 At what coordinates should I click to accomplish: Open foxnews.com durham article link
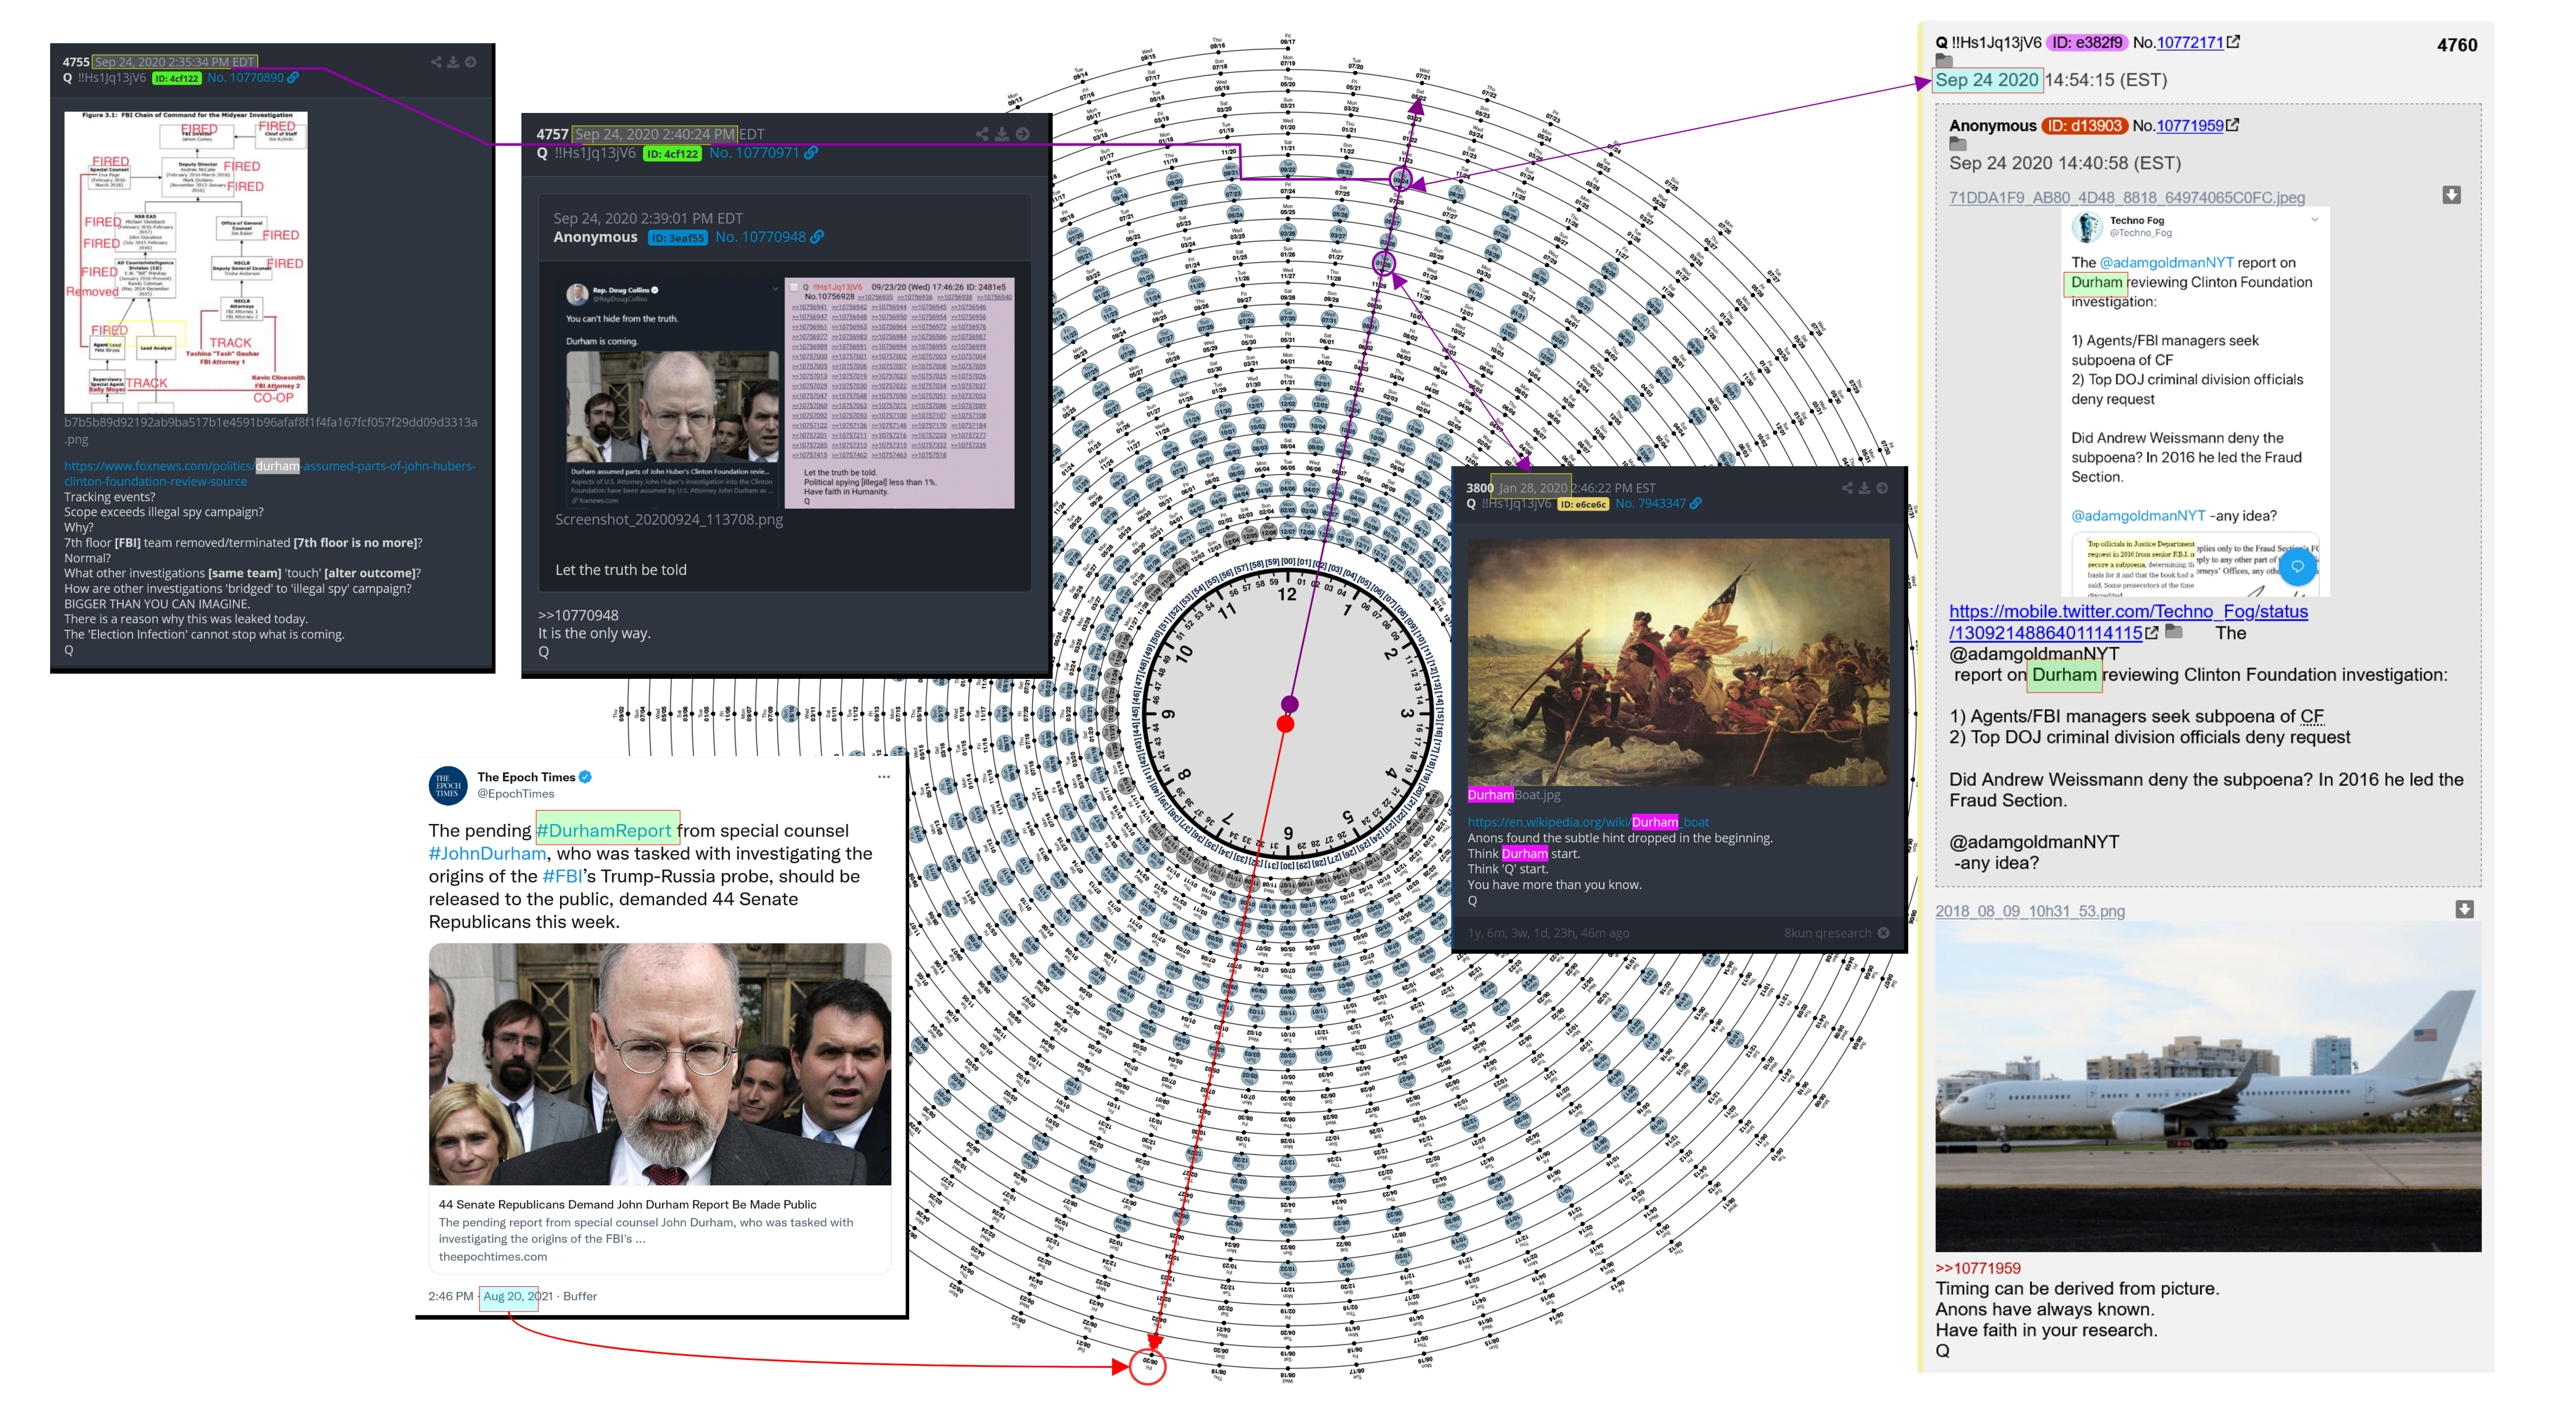click(x=270, y=473)
